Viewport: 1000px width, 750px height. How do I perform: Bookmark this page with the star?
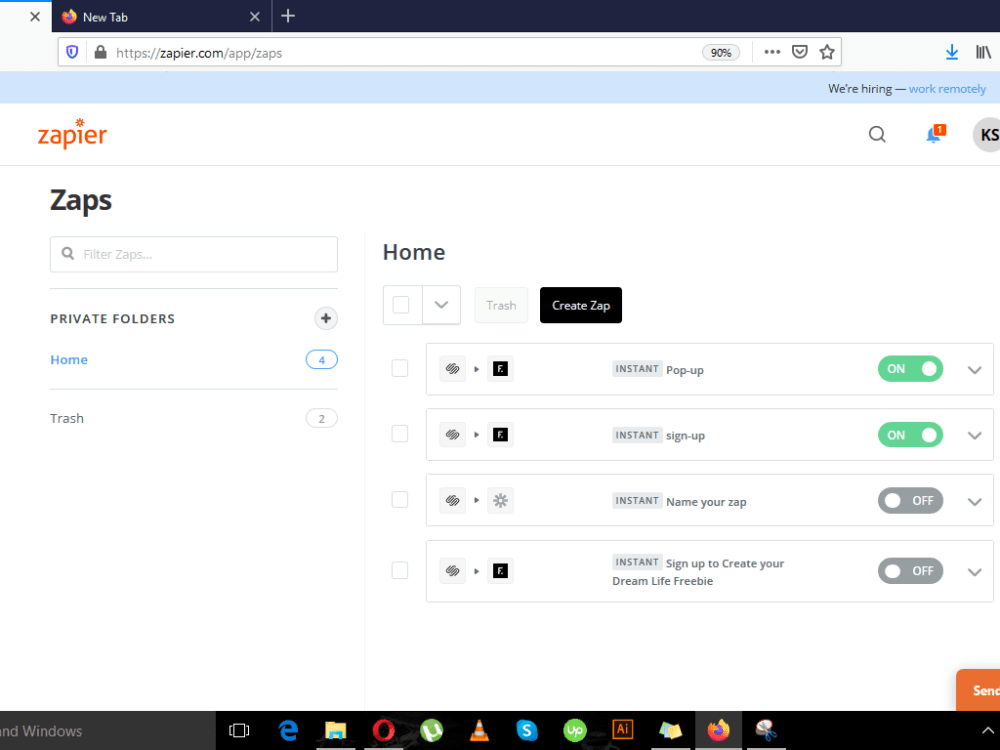tap(827, 52)
